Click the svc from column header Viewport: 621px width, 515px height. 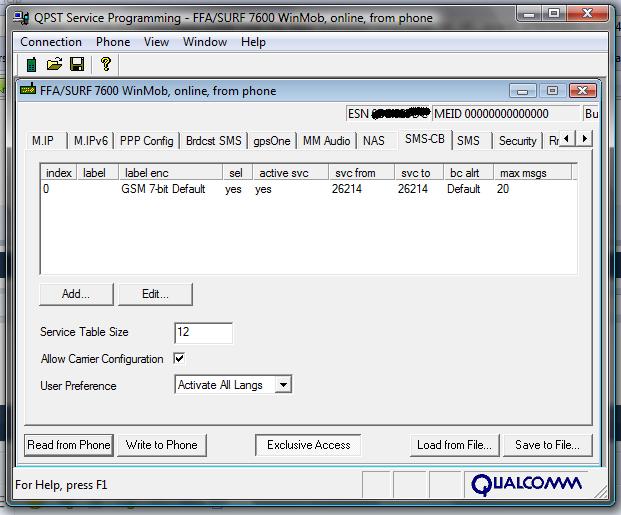(x=361, y=173)
